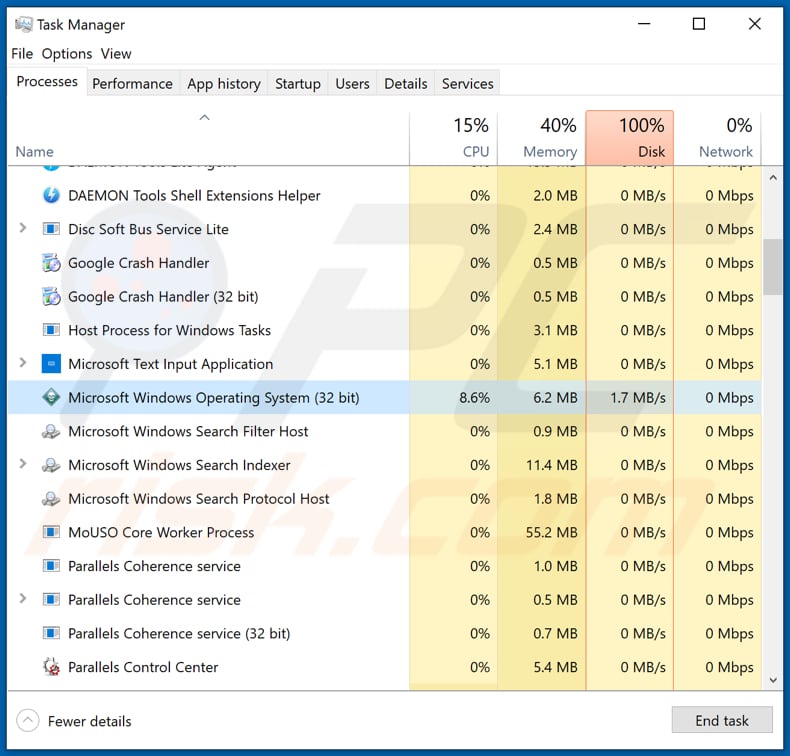The image size is (790, 756).
Task: Click the Parallels Coherence service (32 bit) icon
Action: (x=51, y=633)
